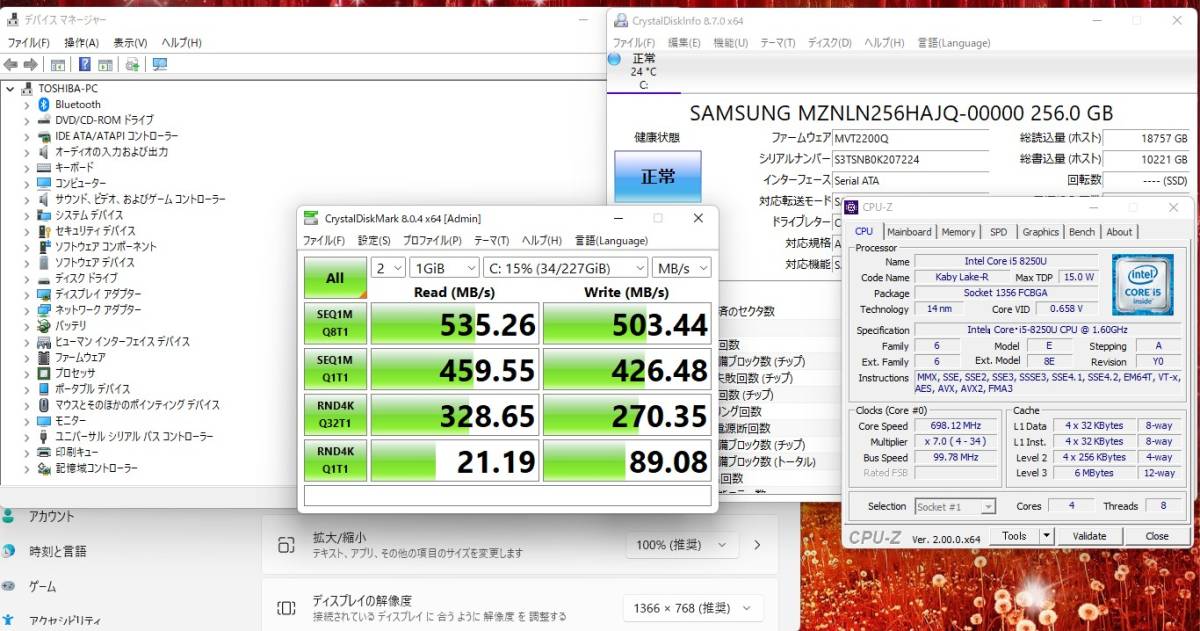Open the プロファイル(P) menu in CrystalDiskMark
The width and height of the screenshot is (1200, 631).
point(432,241)
